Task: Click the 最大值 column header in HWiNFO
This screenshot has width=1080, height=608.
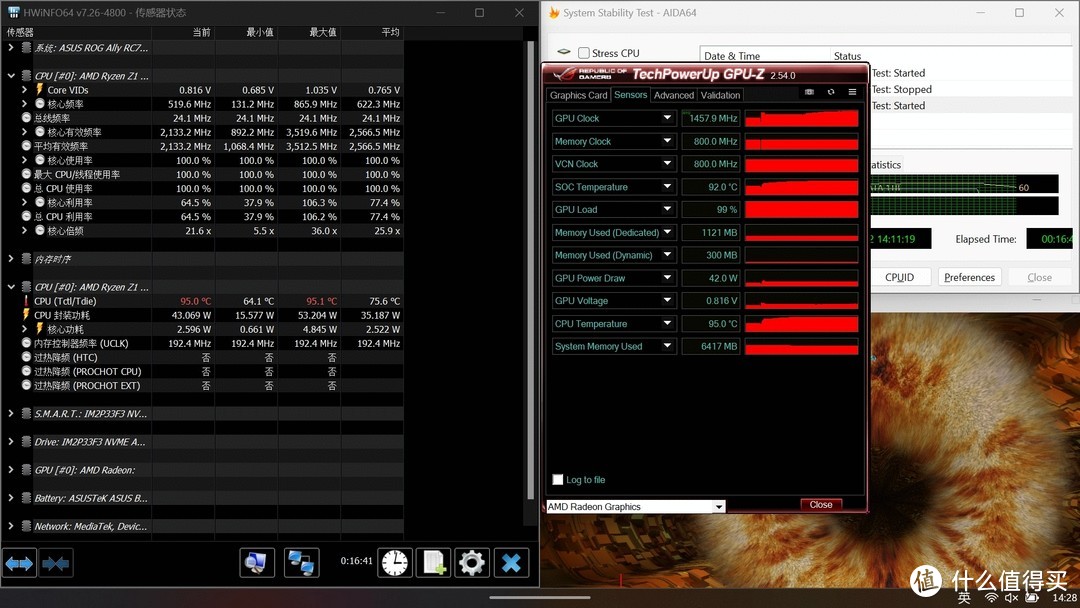Action: point(309,32)
